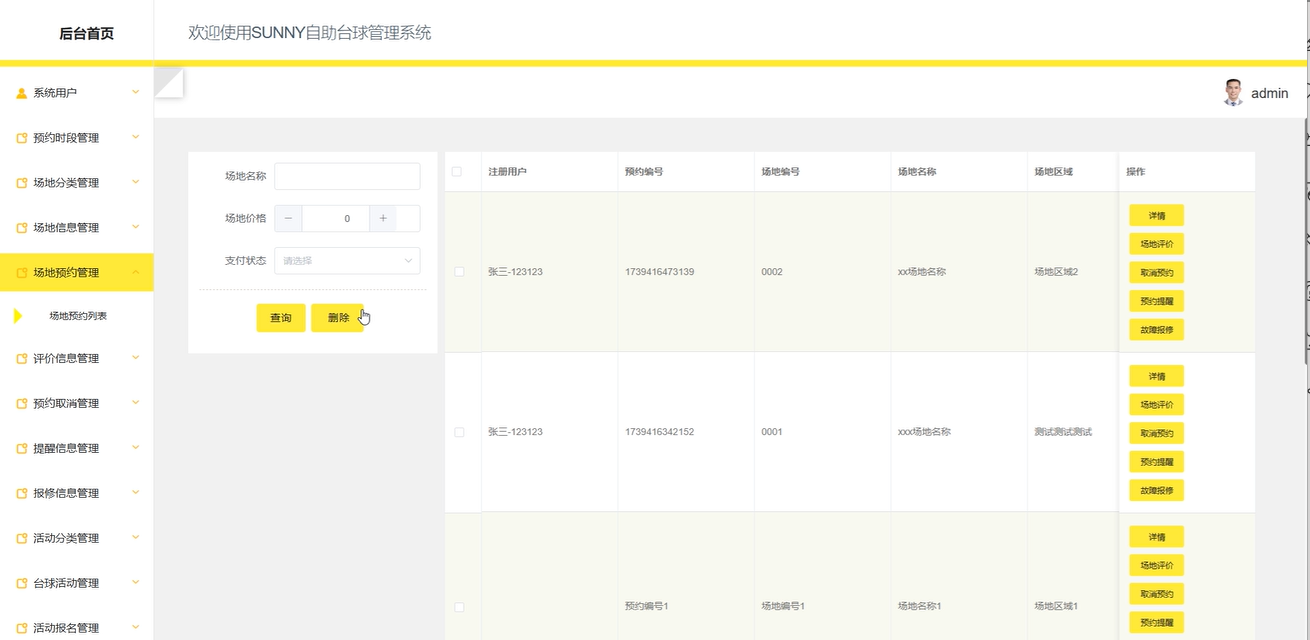Click the 活动分类管理 sidebar icon
The width and height of the screenshot is (1310, 640).
coord(22,539)
